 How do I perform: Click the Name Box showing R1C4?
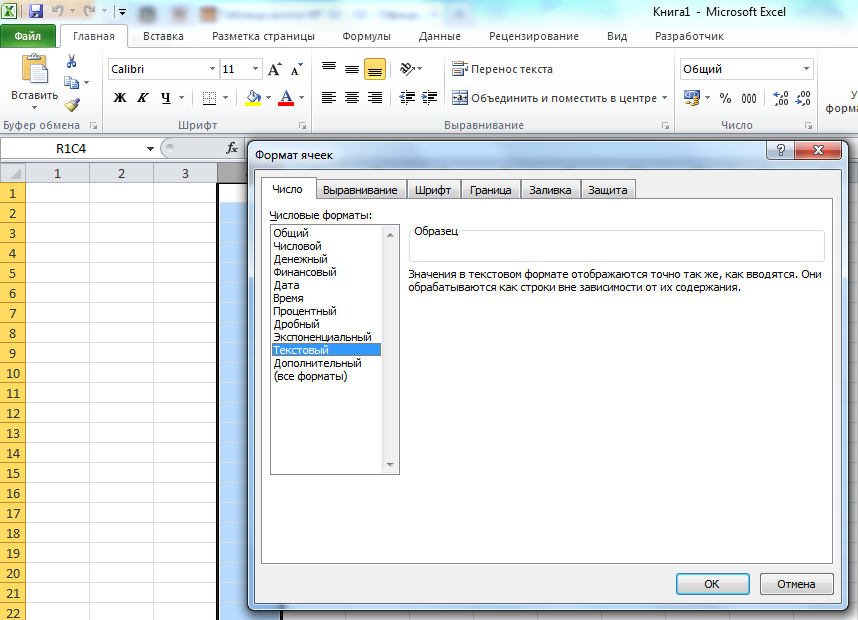(71, 149)
